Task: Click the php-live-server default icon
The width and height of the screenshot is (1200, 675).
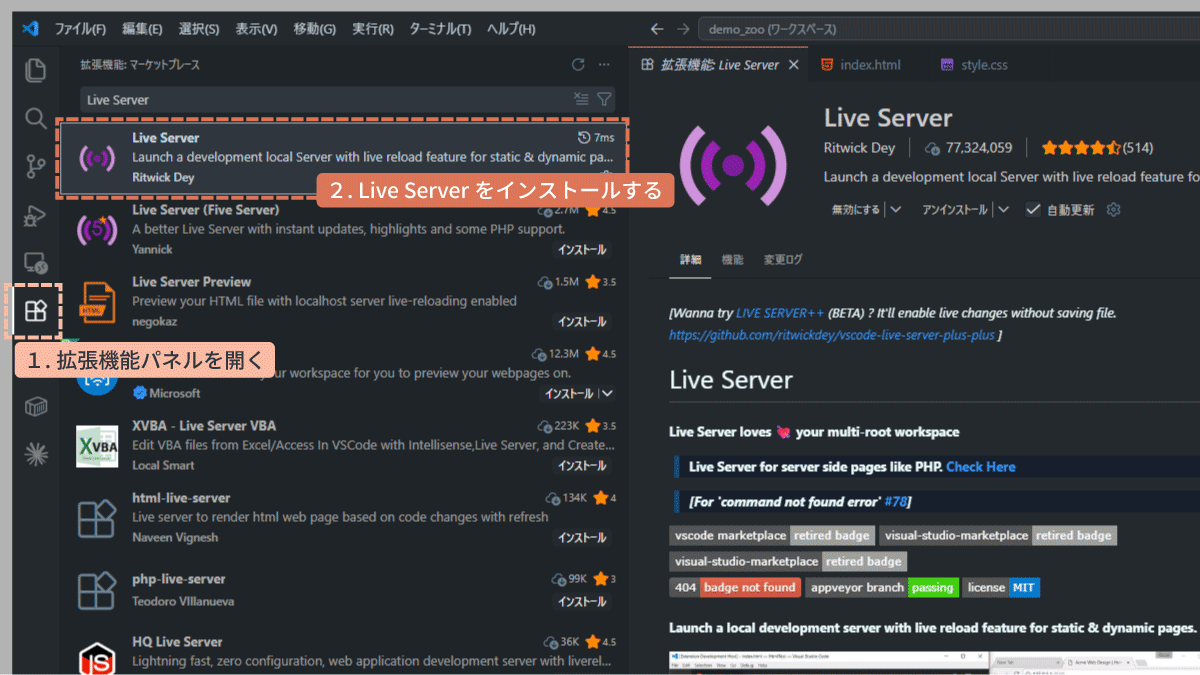Action: click(96, 589)
